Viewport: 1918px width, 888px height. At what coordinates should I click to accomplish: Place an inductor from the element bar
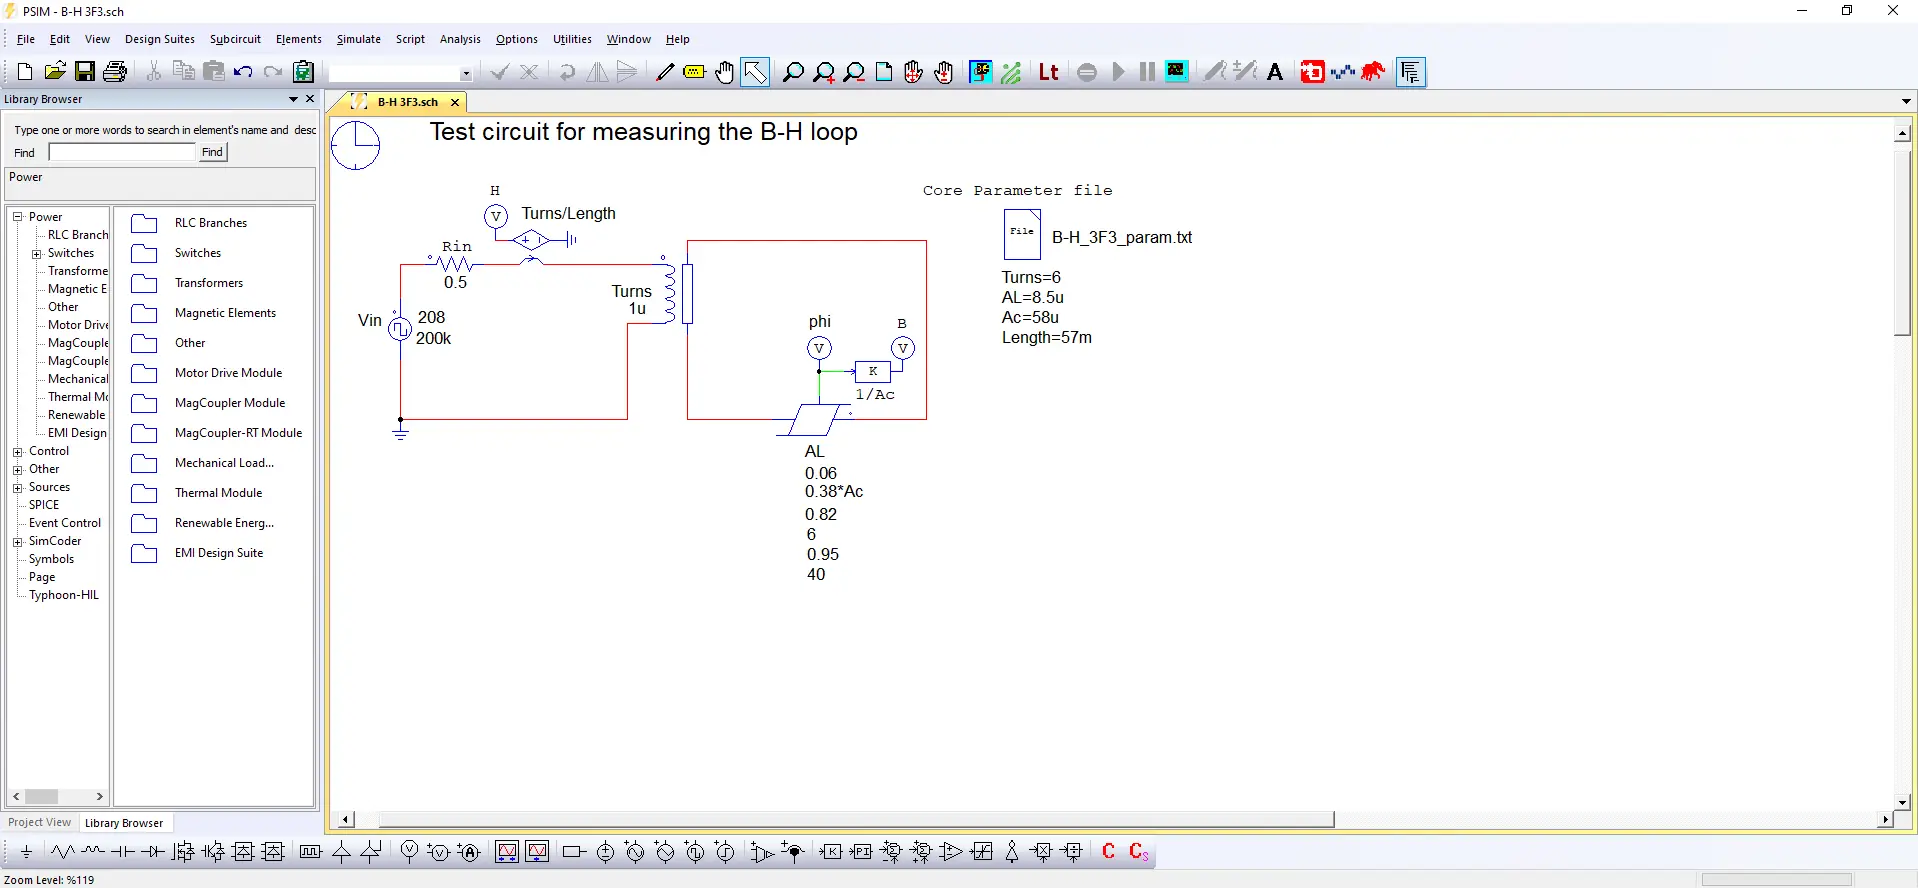coord(93,852)
